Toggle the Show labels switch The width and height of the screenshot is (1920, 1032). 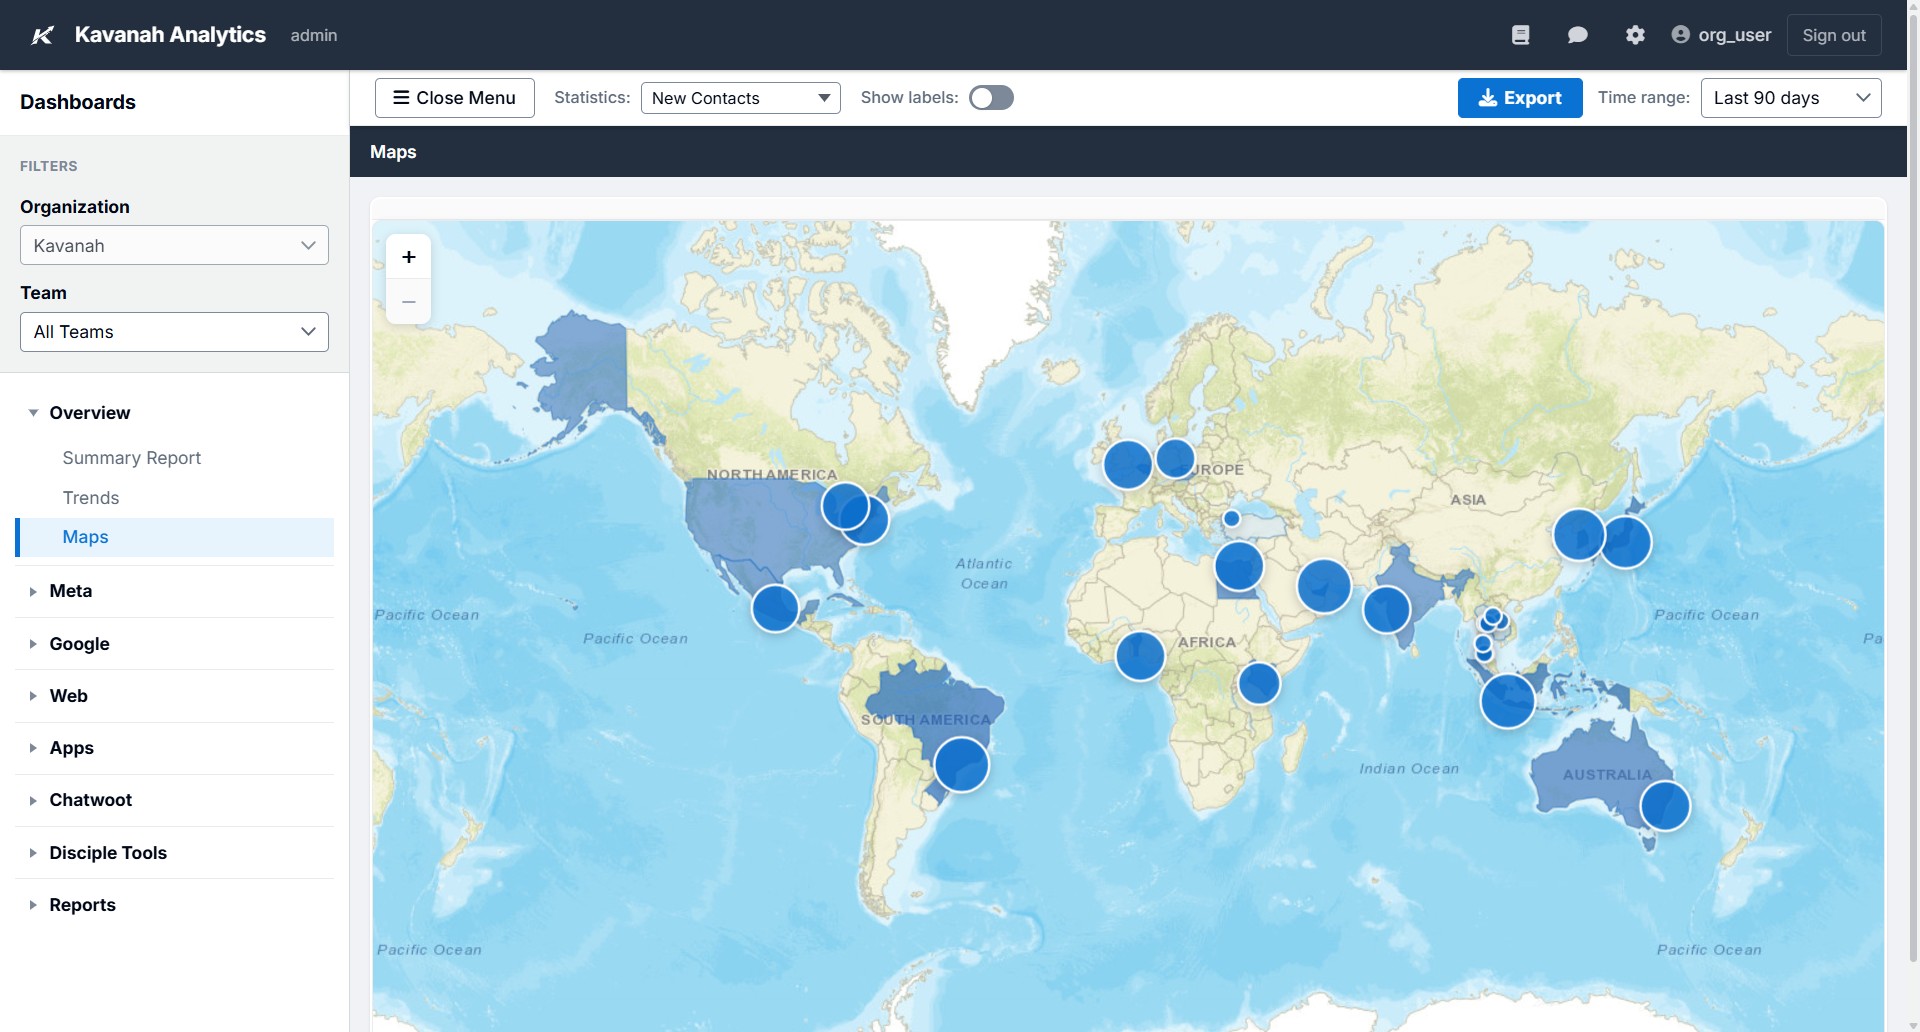tap(991, 97)
